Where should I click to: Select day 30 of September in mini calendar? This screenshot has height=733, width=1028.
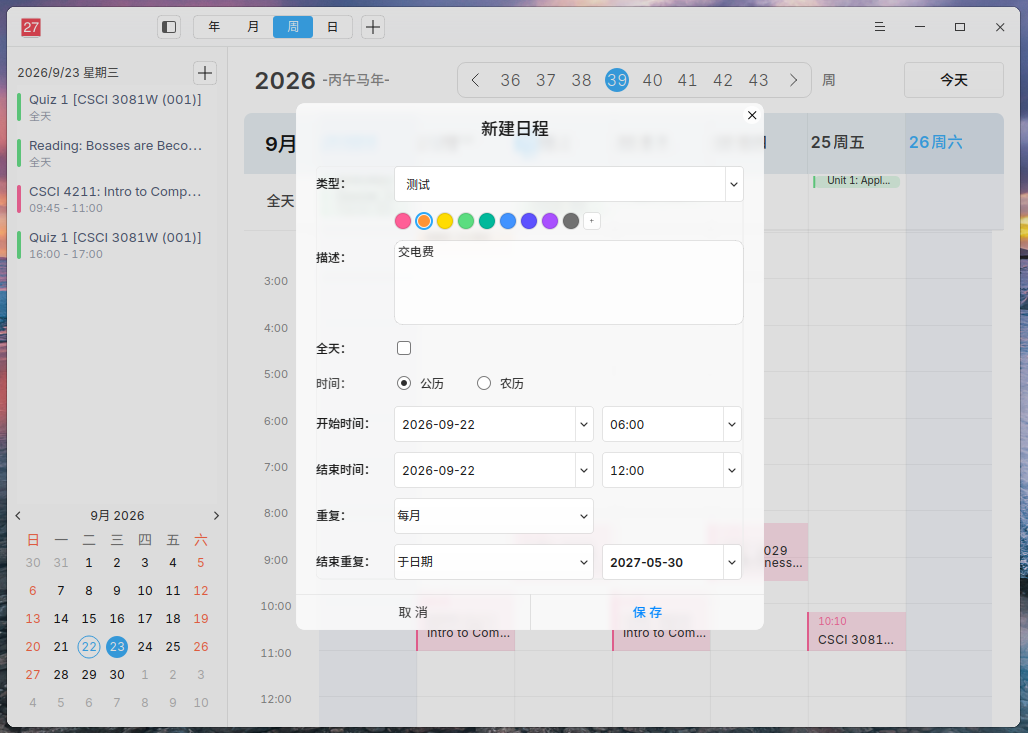point(117,675)
